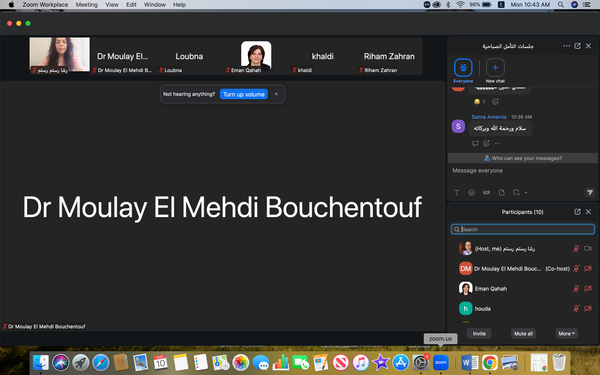Open Wi-Fi status menu

[460, 5]
